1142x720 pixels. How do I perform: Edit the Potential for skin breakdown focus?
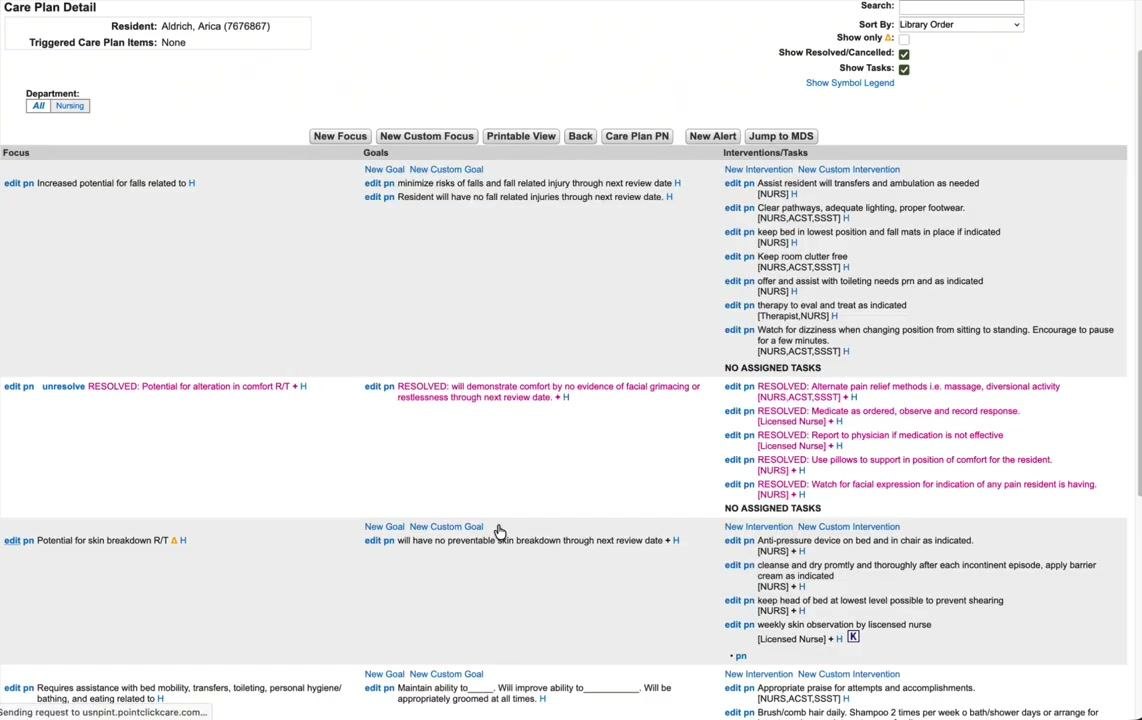(12, 541)
